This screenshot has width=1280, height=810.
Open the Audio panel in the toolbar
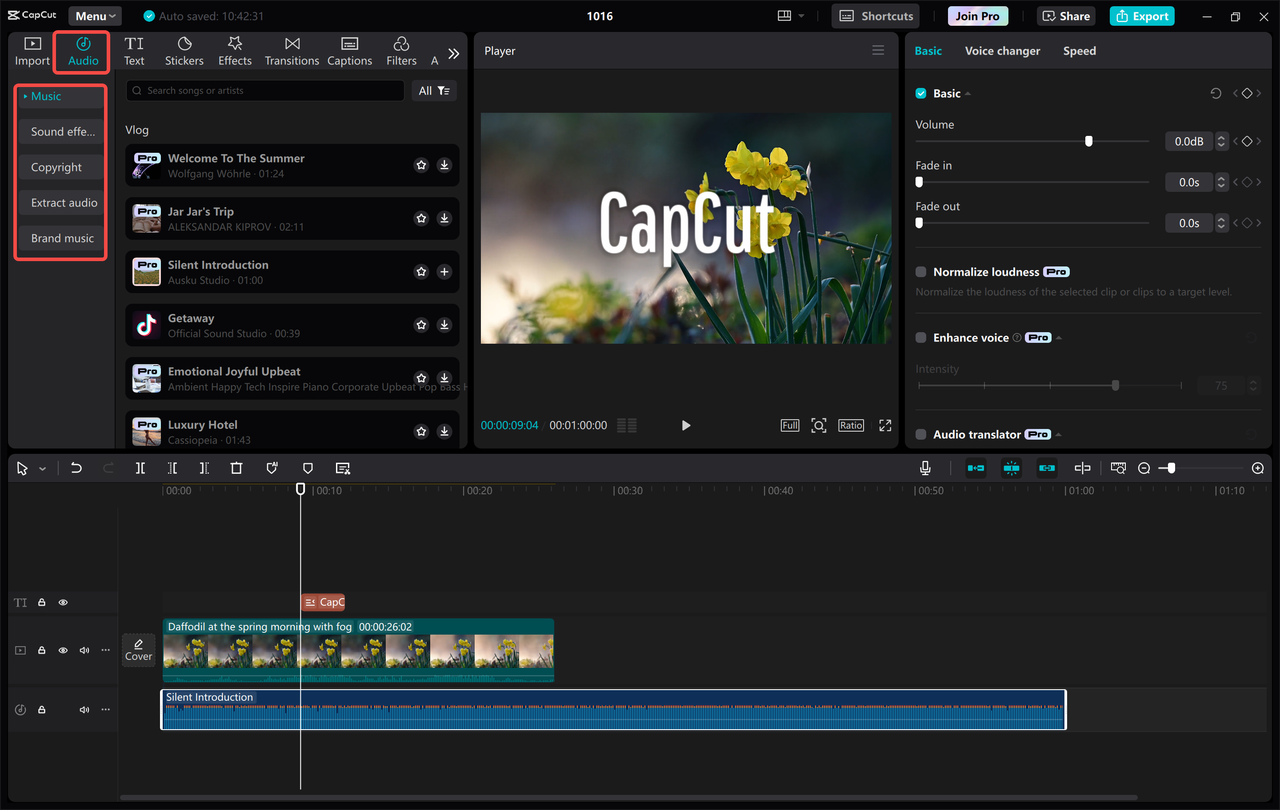coord(81,50)
